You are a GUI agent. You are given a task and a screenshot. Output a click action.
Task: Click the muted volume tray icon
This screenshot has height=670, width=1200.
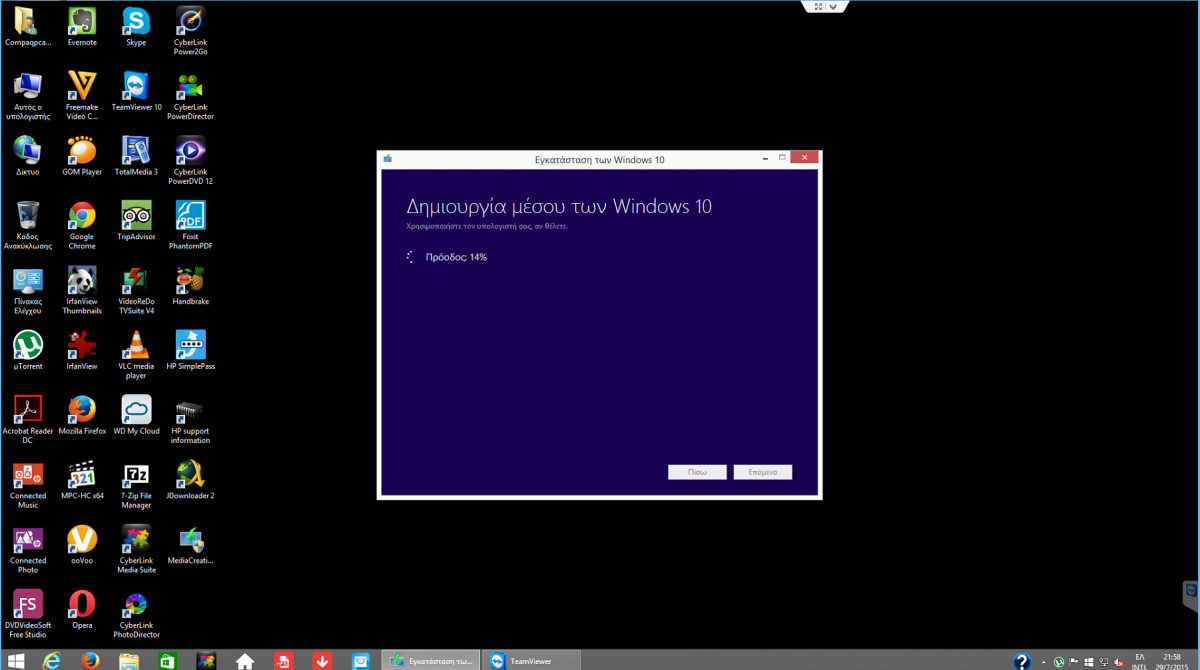[x=1117, y=661]
